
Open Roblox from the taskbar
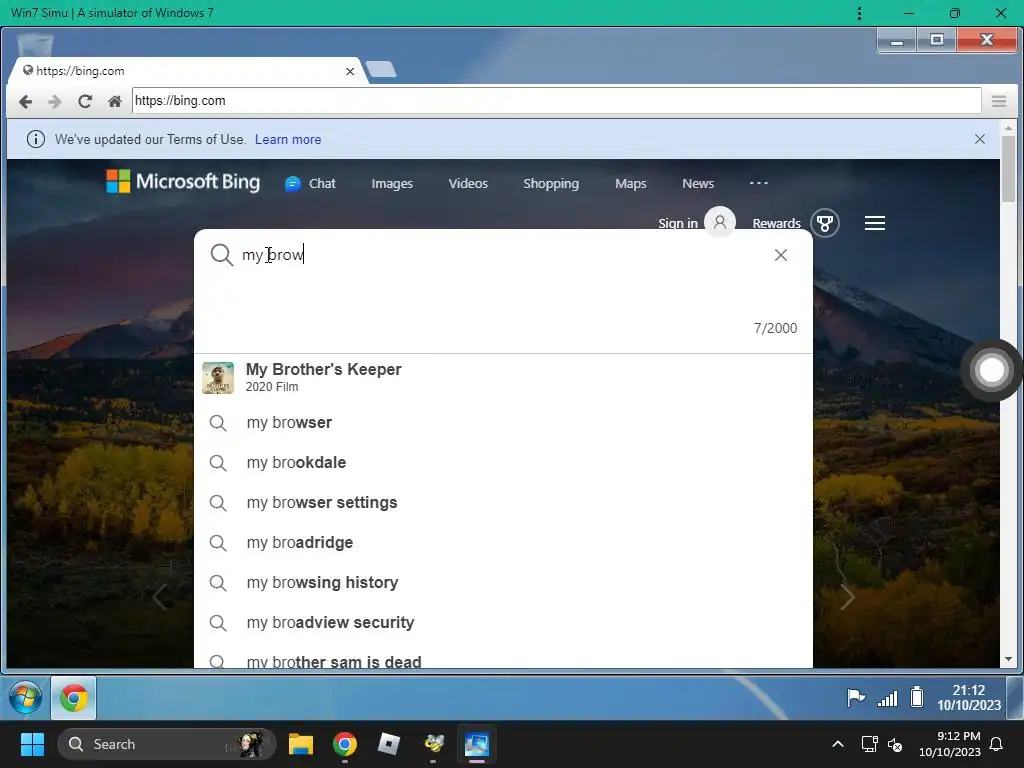[x=389, y=744]
